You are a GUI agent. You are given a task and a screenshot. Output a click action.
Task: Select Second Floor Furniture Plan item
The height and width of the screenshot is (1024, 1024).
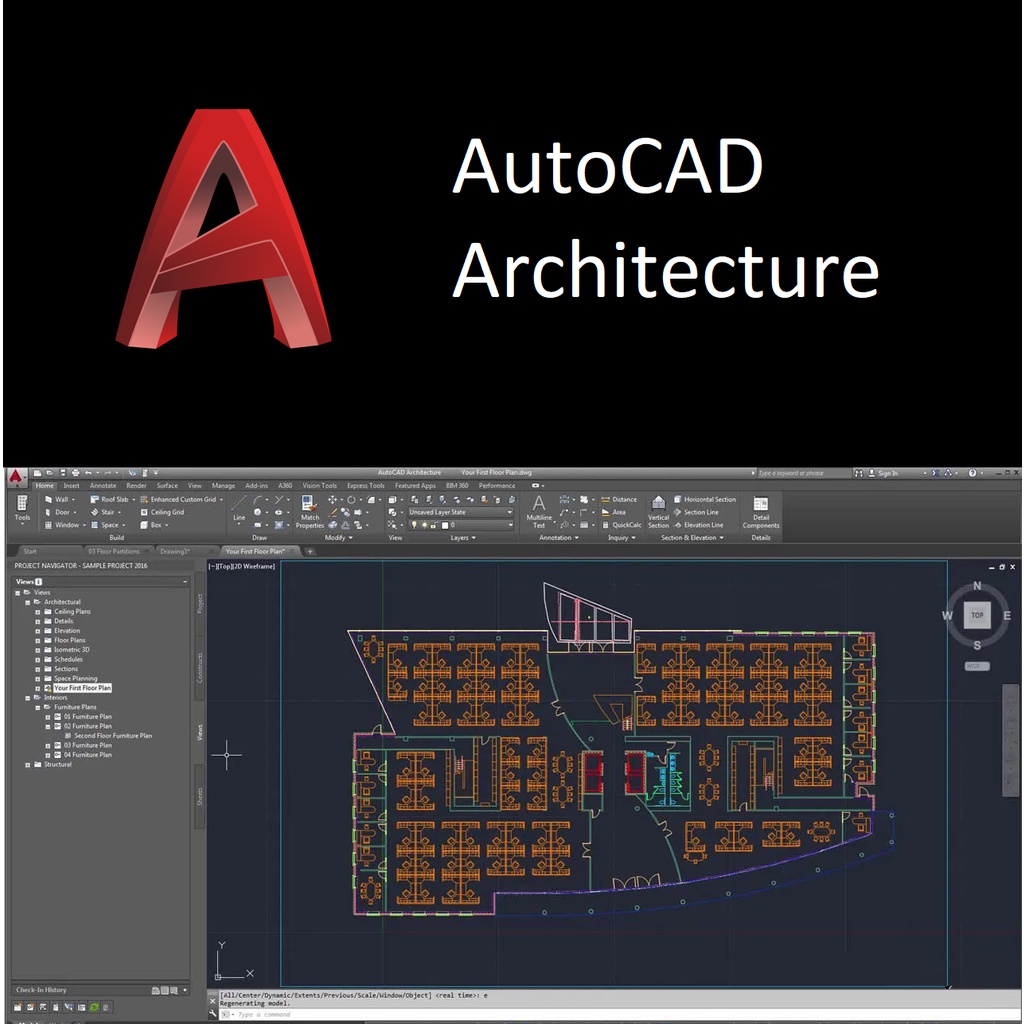(x=113, y=736)
